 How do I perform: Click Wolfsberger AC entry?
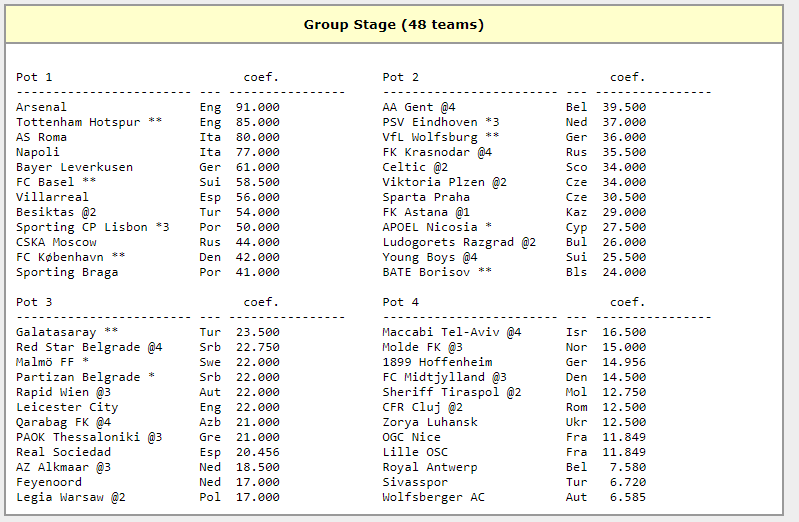click(434, 497)
